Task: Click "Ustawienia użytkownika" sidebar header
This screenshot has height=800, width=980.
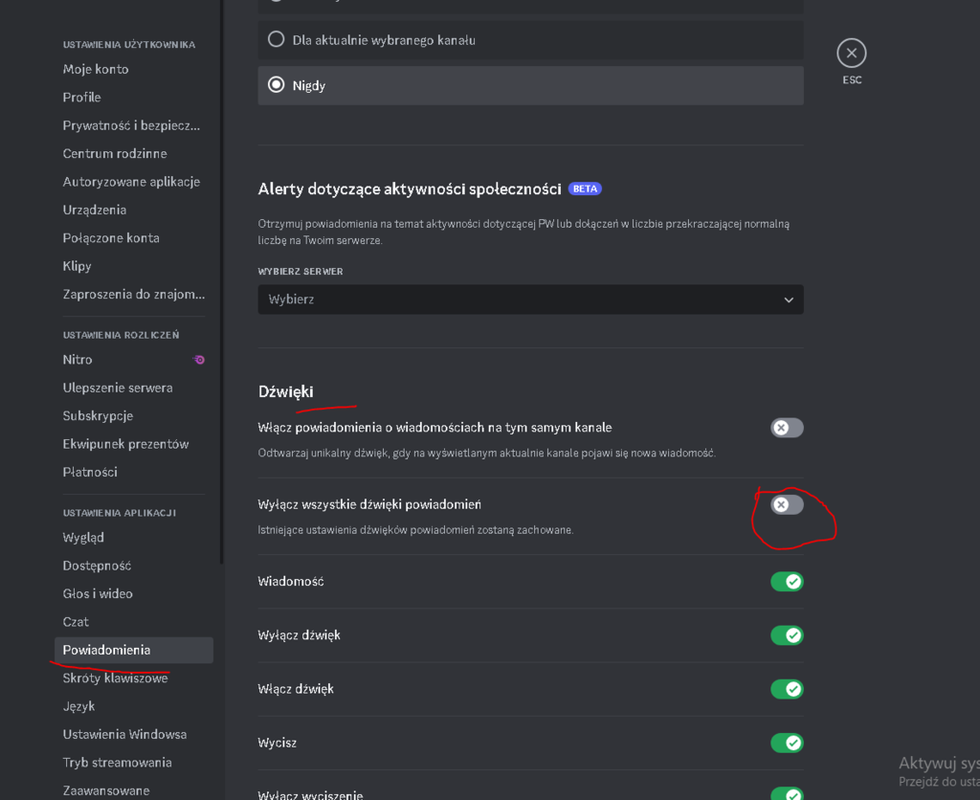Action: 129,44
